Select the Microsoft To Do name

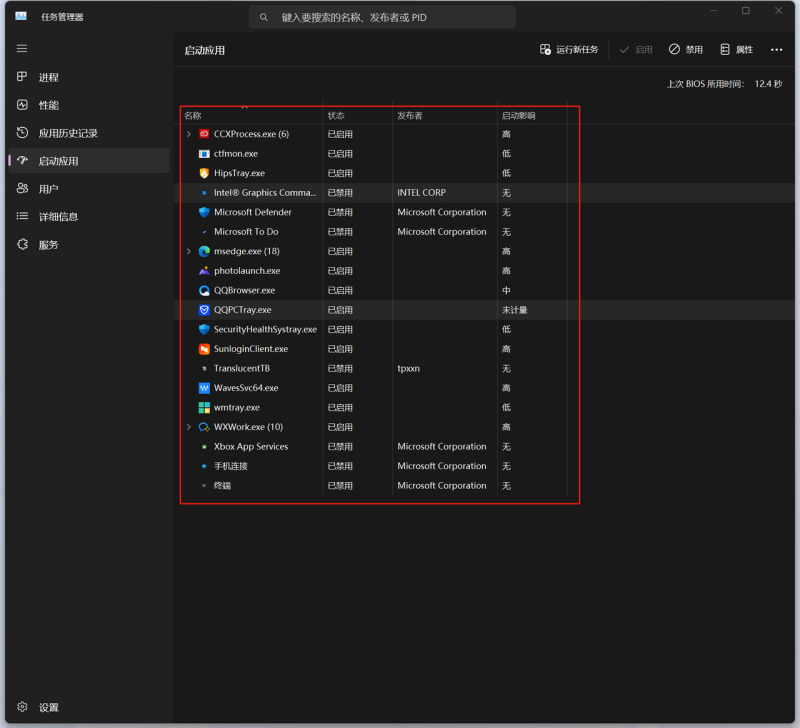[246, 232]
